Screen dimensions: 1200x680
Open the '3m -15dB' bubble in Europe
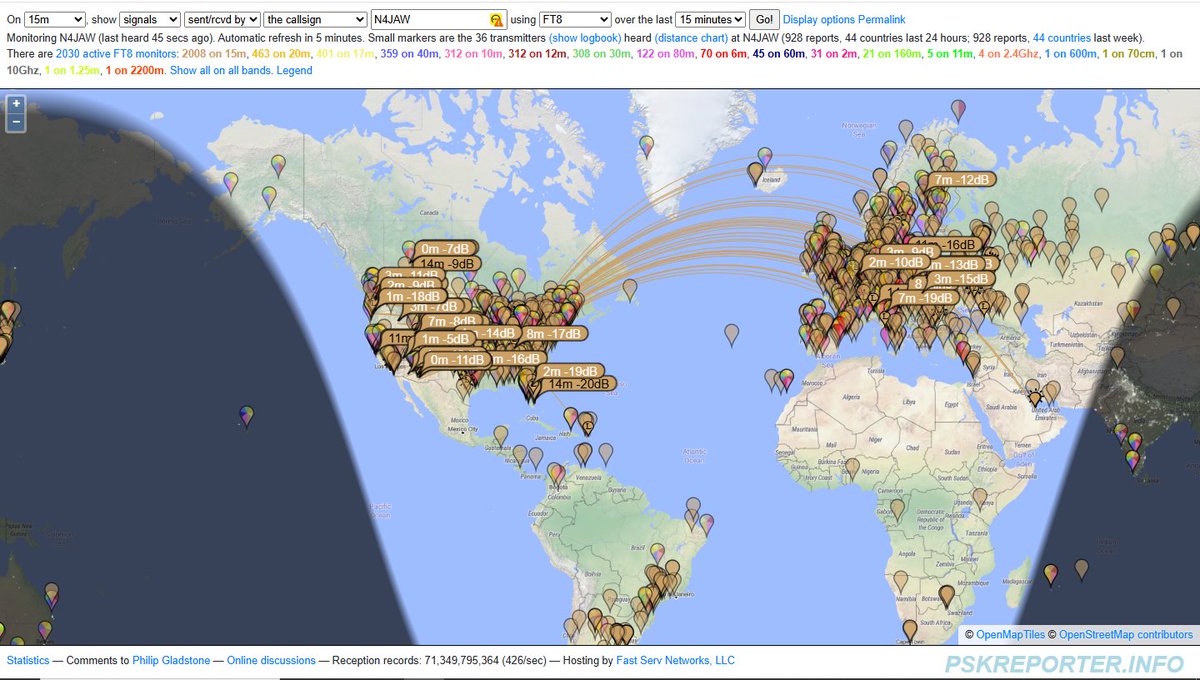(961, 279)
